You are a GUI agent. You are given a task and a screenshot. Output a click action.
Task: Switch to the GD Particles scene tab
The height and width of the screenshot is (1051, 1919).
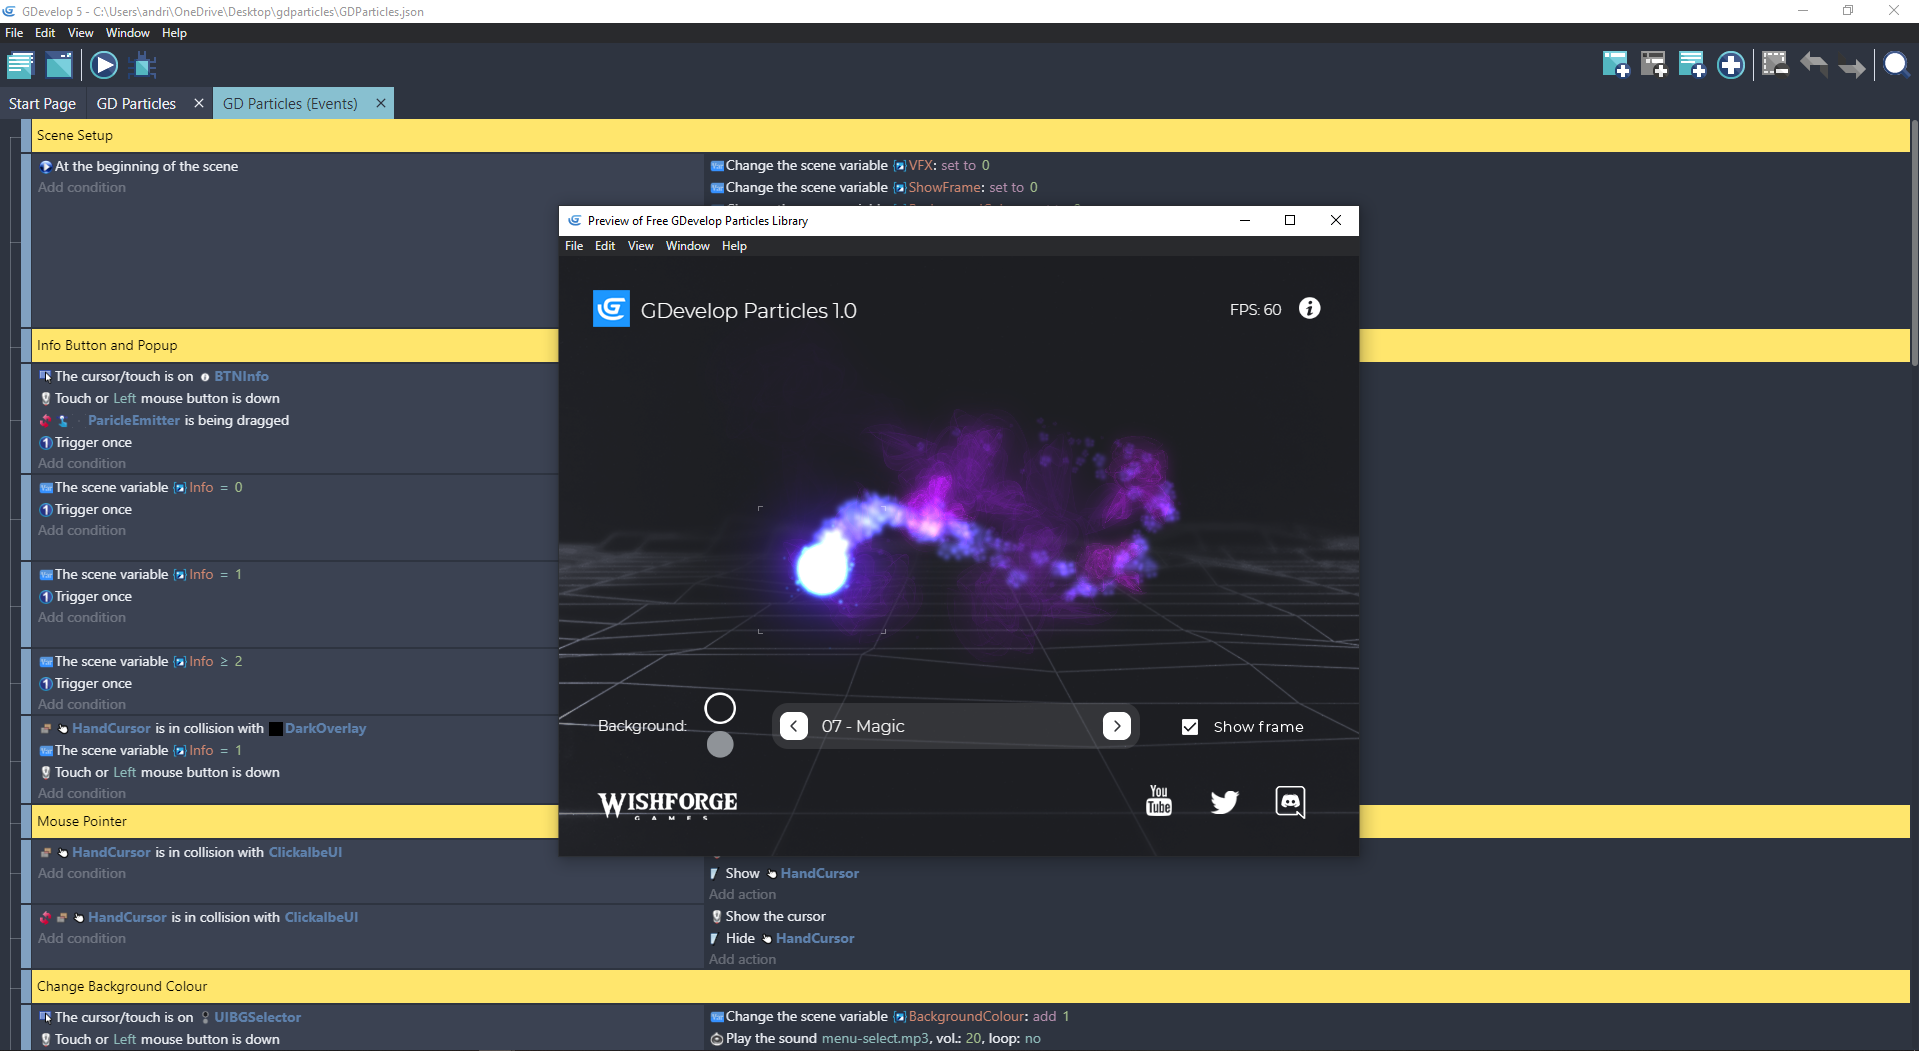click(x=136, y=104)
